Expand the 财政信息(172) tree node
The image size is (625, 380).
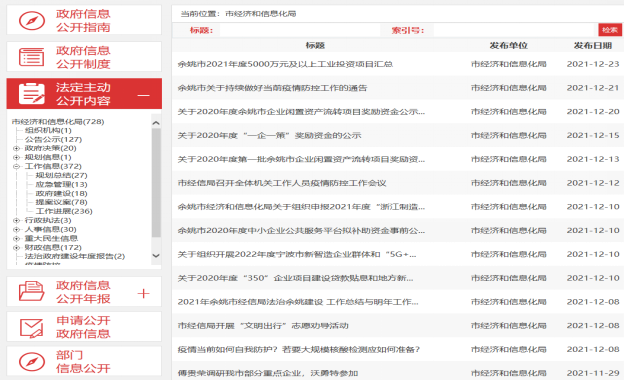[x=16, y=248]
